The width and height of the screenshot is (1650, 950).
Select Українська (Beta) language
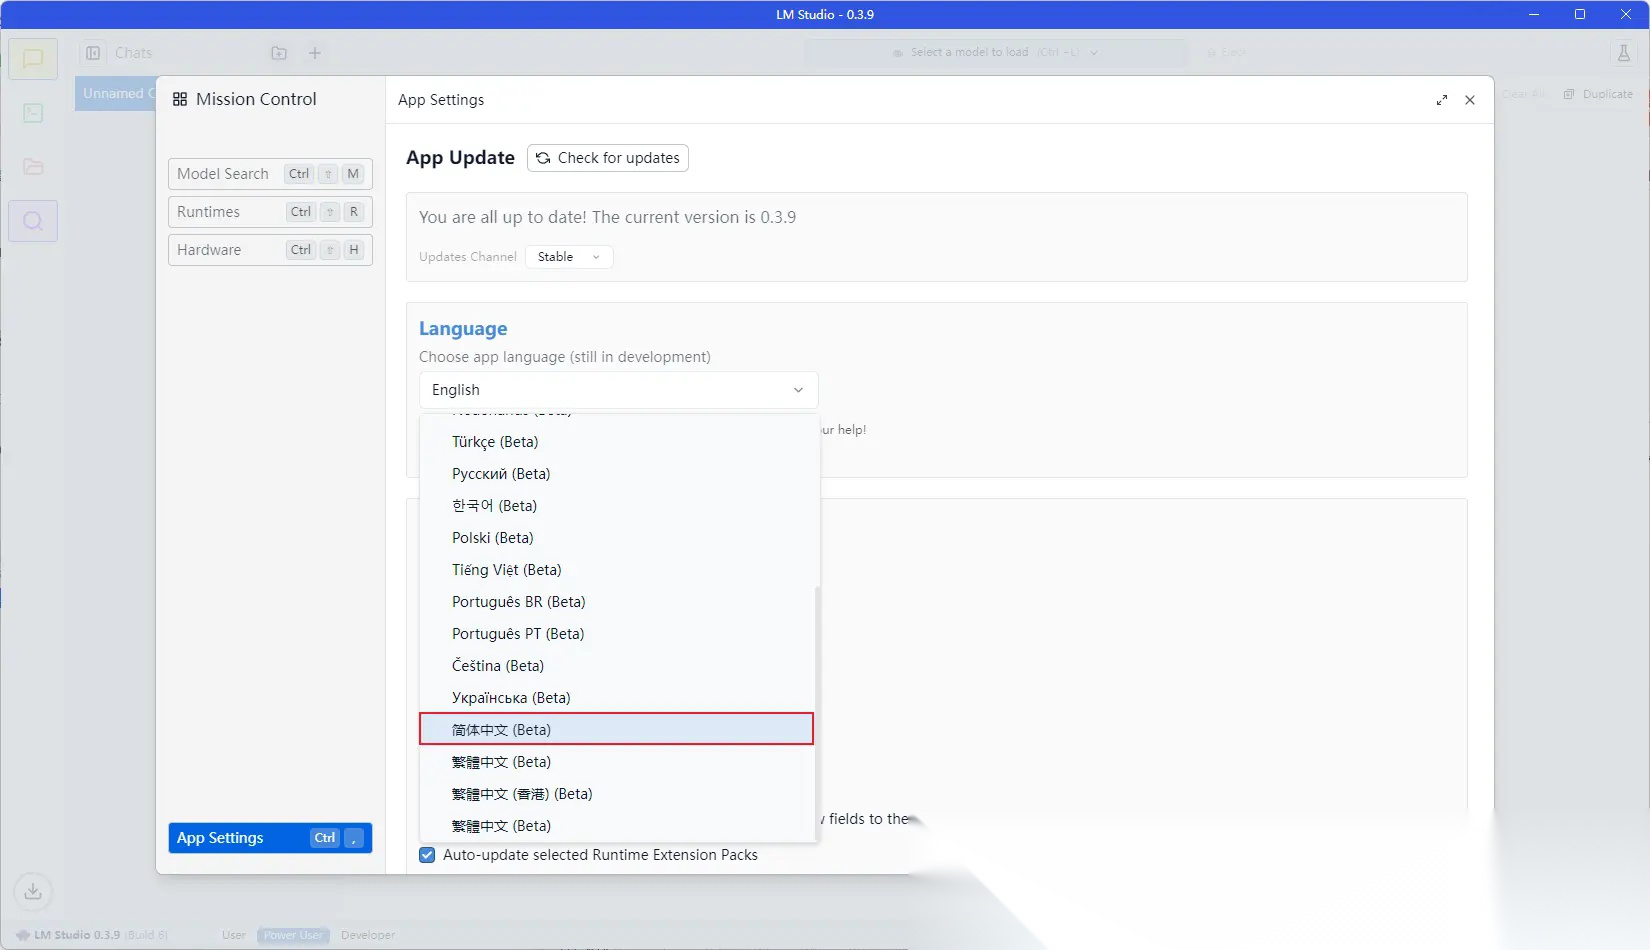[618, 698]
